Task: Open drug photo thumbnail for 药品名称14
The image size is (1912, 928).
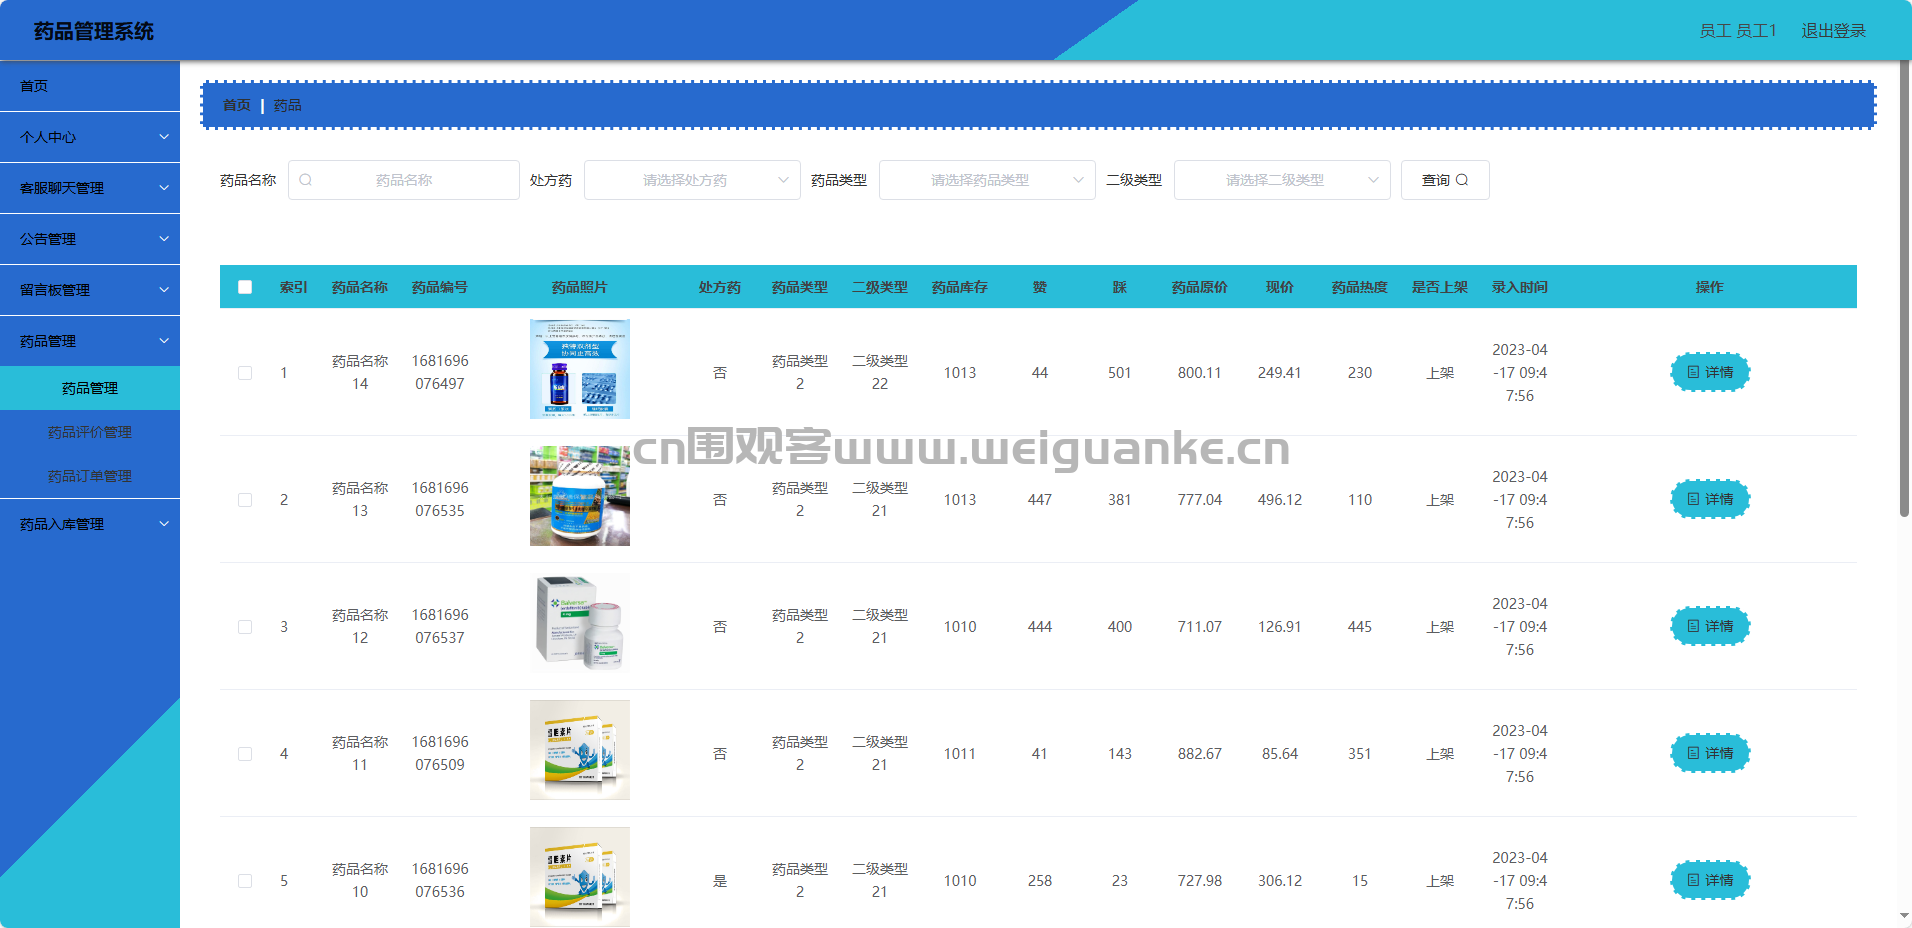Action: [x=580, y=369]
